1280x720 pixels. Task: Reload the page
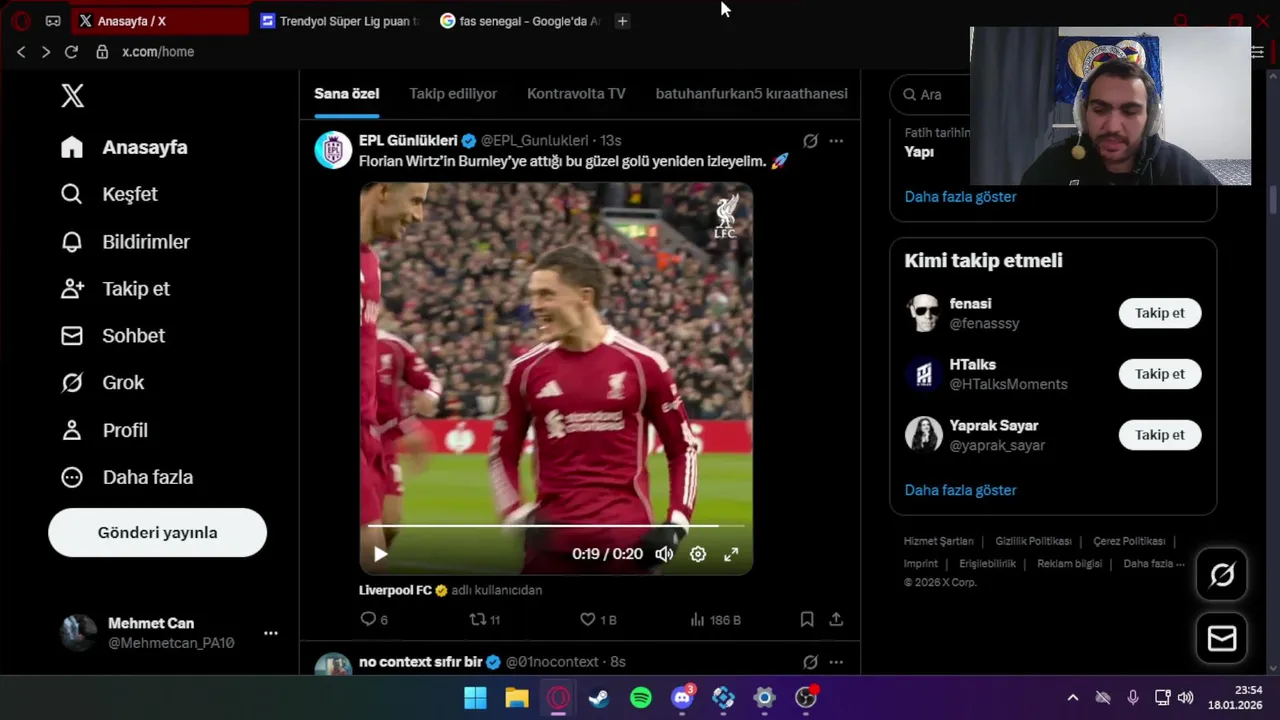(x=71, y=52)
